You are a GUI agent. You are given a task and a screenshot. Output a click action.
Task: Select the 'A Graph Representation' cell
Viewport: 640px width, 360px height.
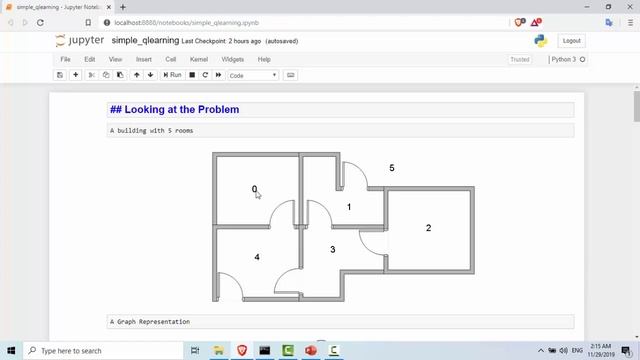coord(340,322)
